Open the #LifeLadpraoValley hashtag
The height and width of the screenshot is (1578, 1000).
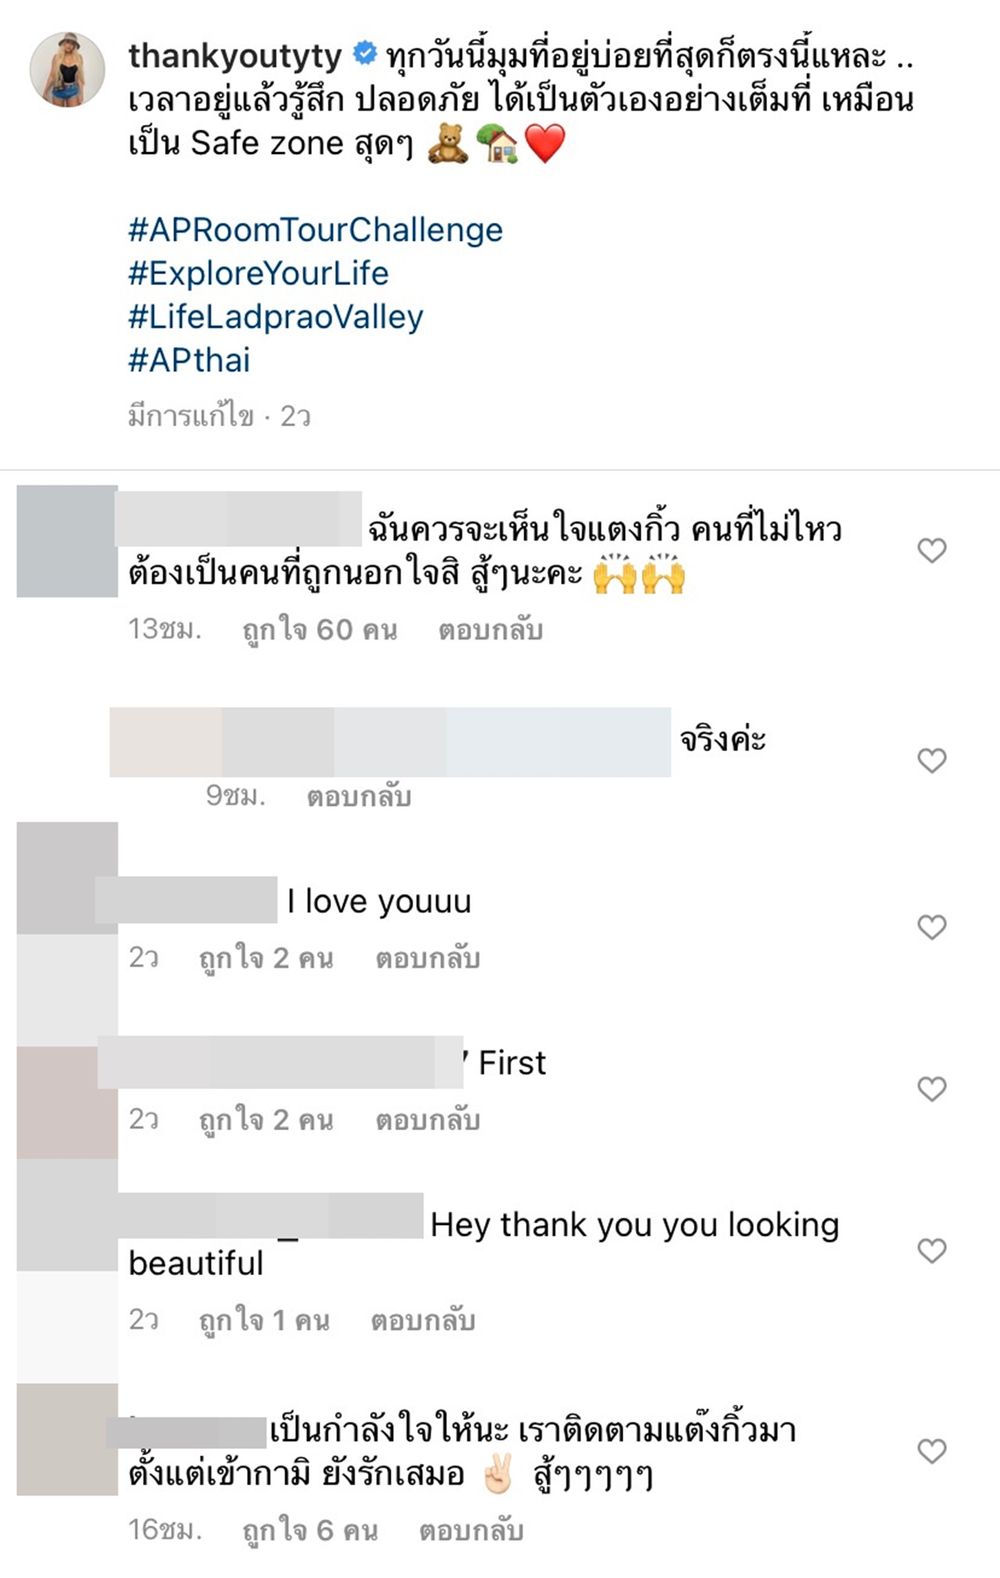(276, 317)
